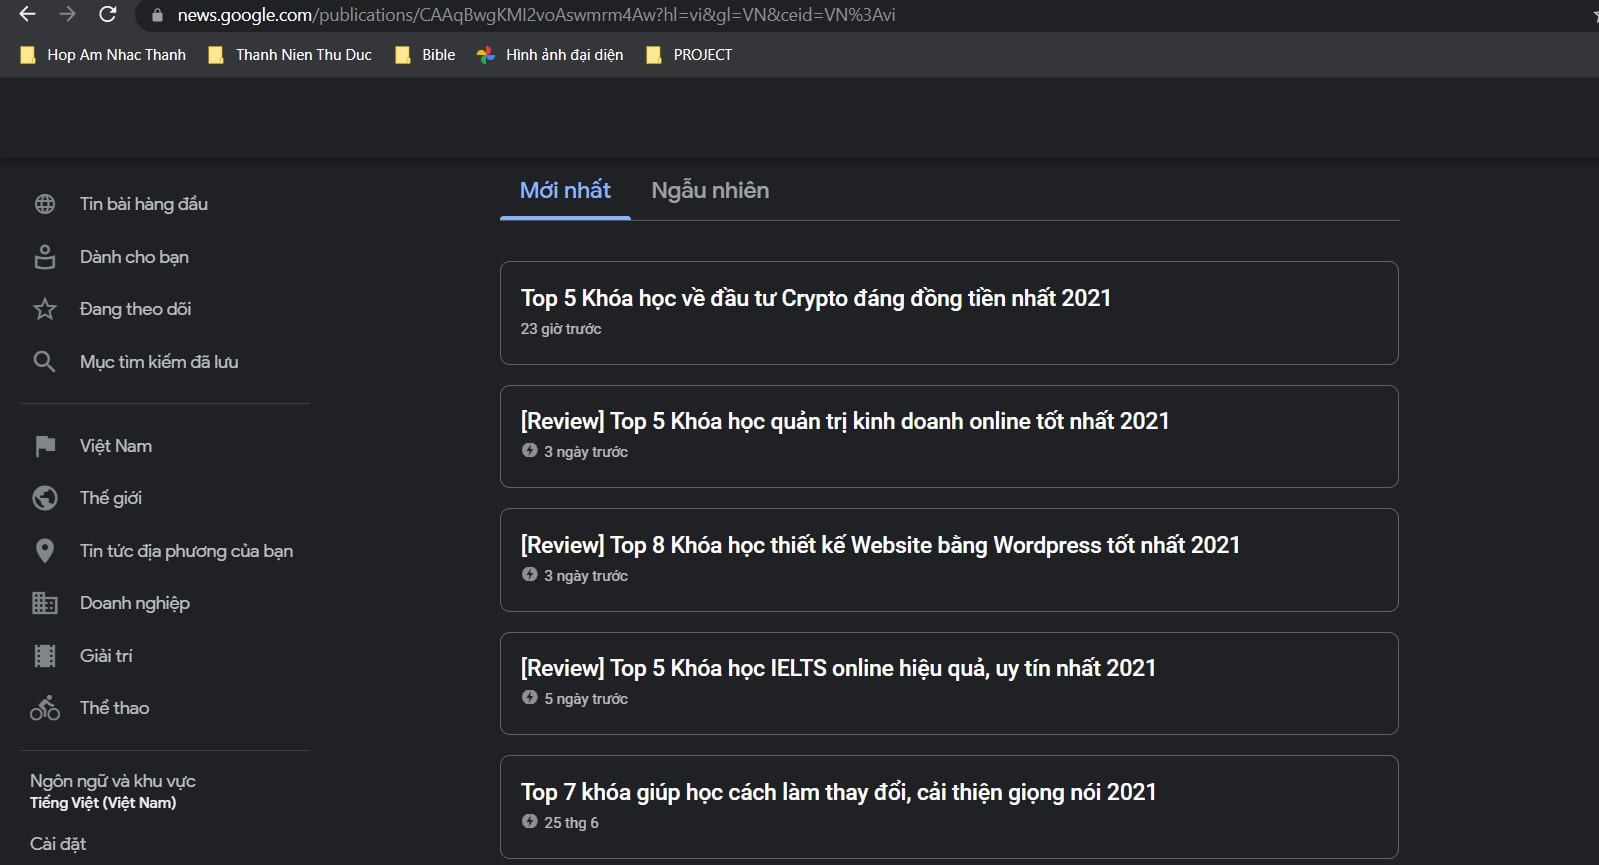The width and height of the screenshot is (1599, 865).
Task: Click AMP icon beside Wordpress article timestamp
Action: (x=530, y=574)
